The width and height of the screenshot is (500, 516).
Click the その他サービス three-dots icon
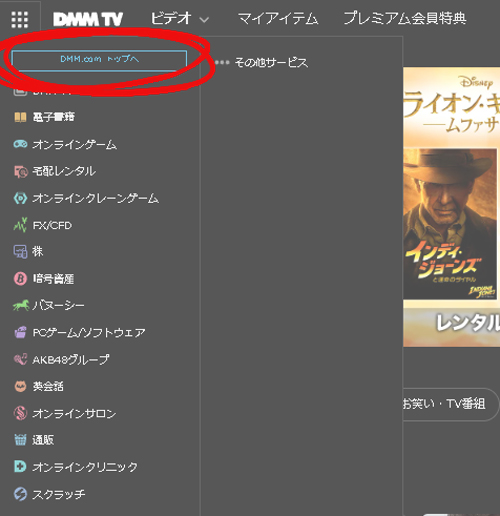pos(222,62)
